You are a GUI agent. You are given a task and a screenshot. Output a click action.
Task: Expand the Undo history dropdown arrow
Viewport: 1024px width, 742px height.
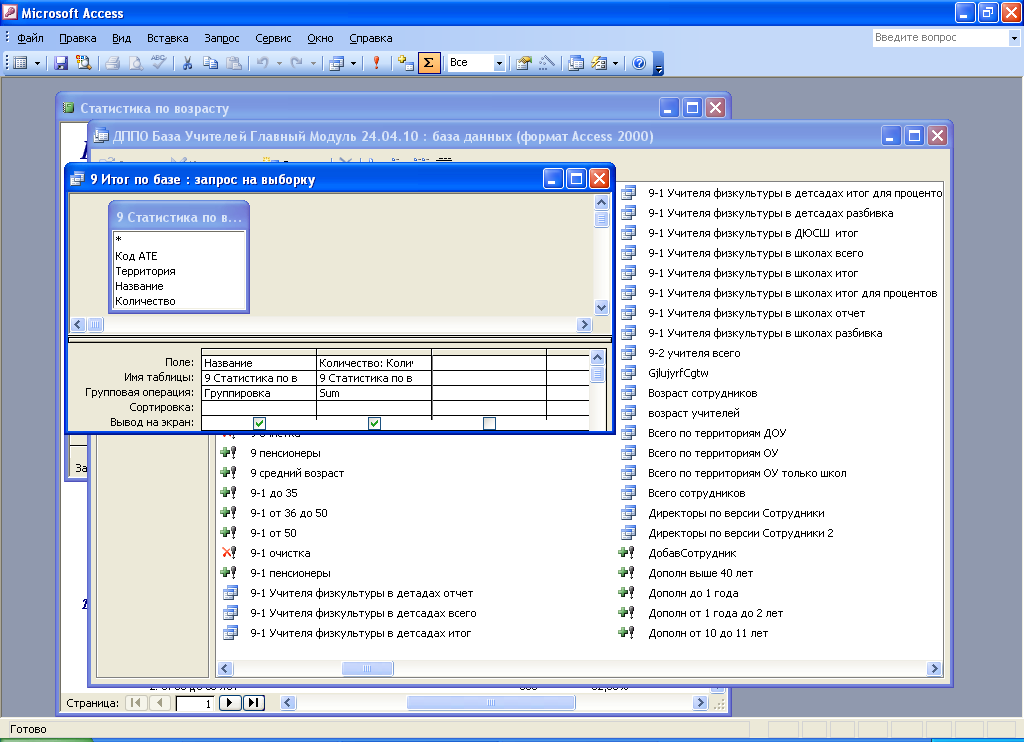pyautogui.click(x=279, y=63)
